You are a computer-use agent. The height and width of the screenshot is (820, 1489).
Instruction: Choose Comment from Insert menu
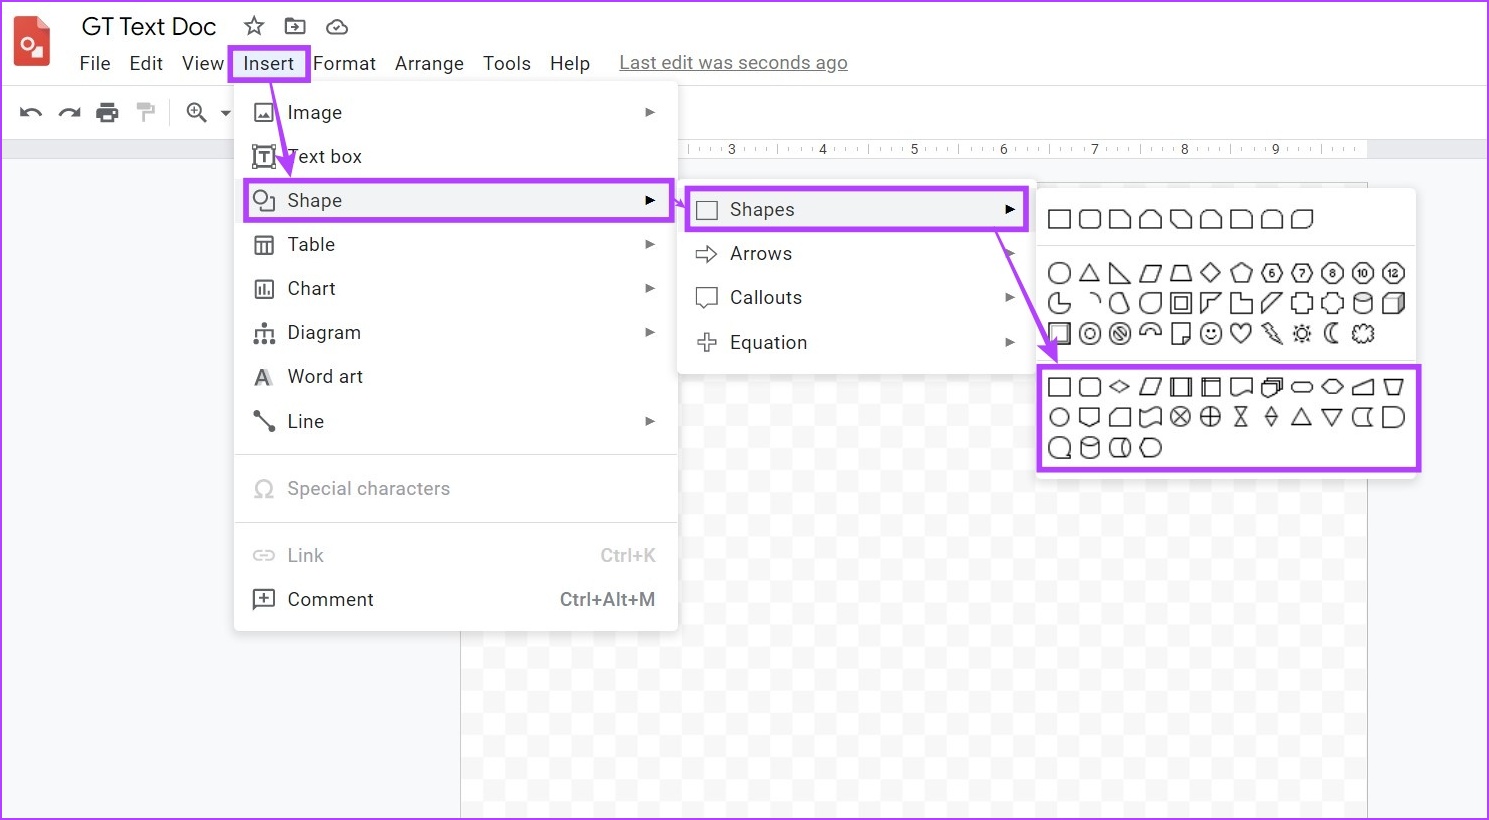click(456, 599)
